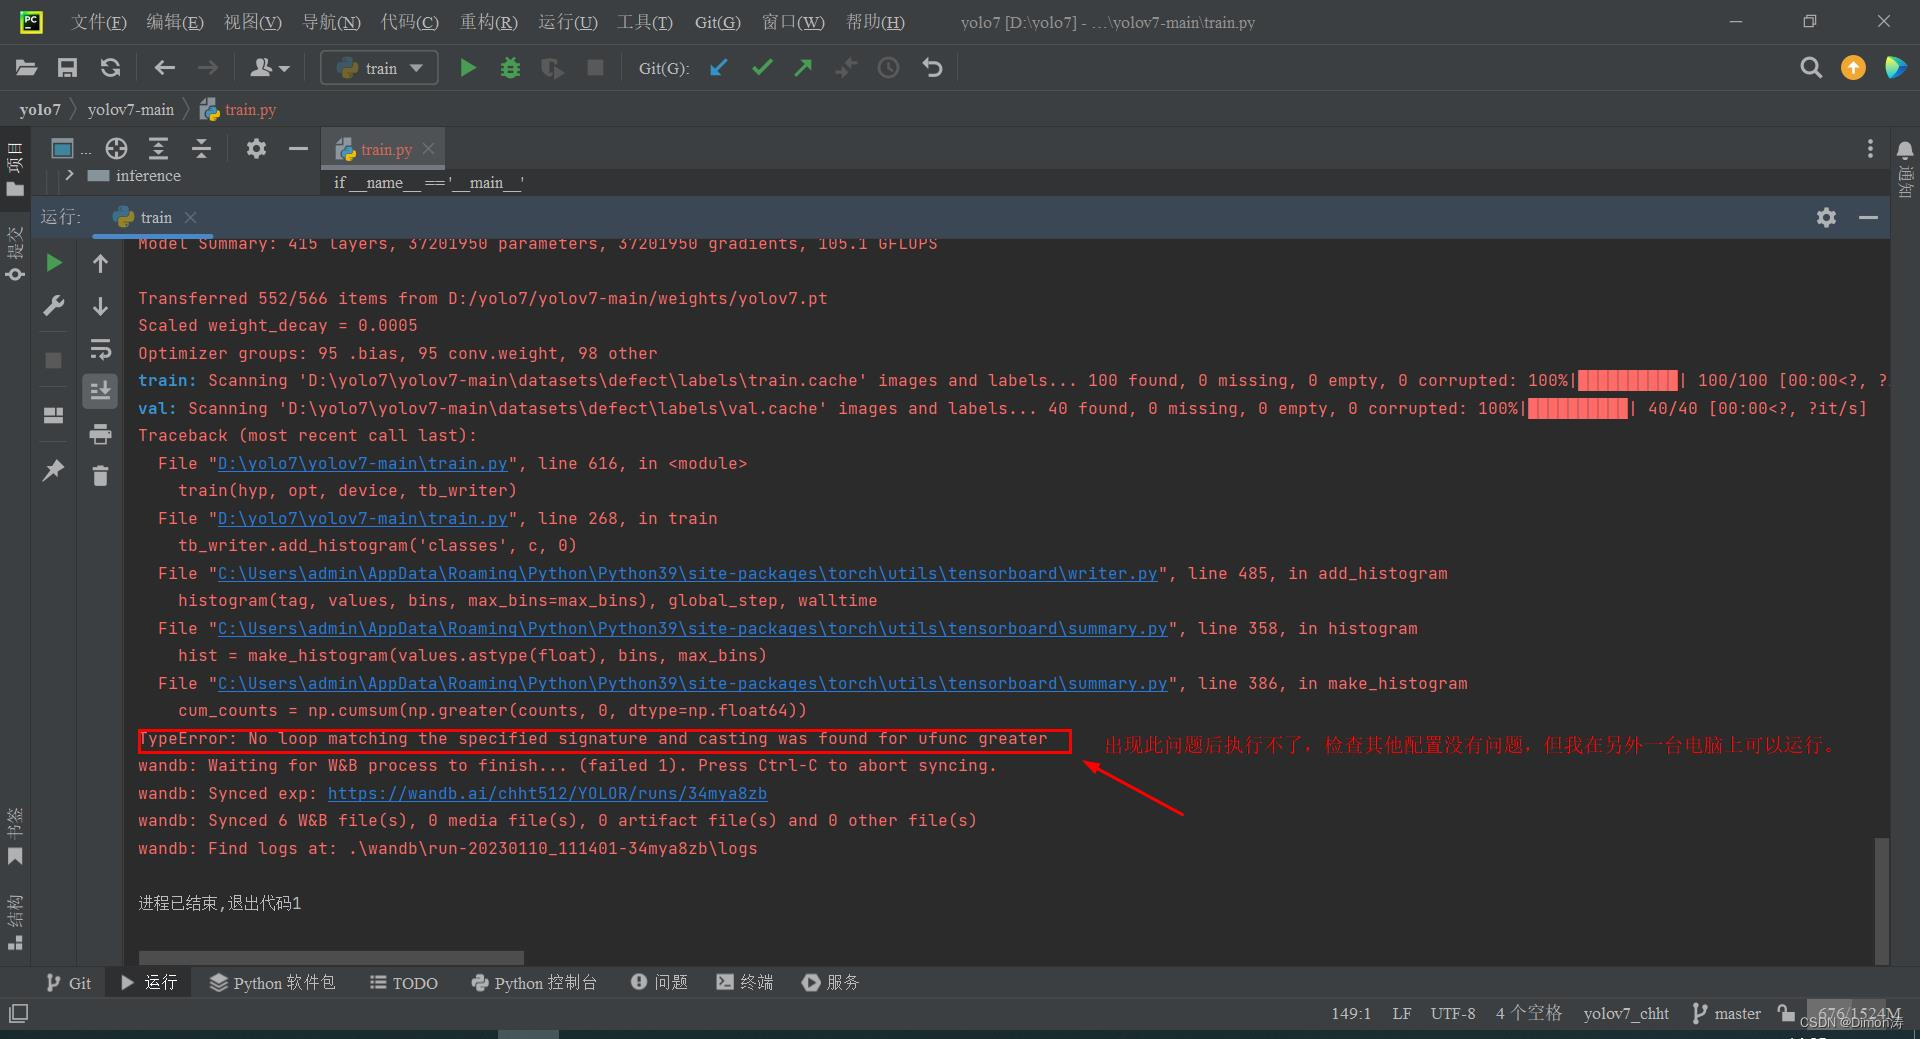Pin the run tool window tab
1920x1039 pixels.
53,470
